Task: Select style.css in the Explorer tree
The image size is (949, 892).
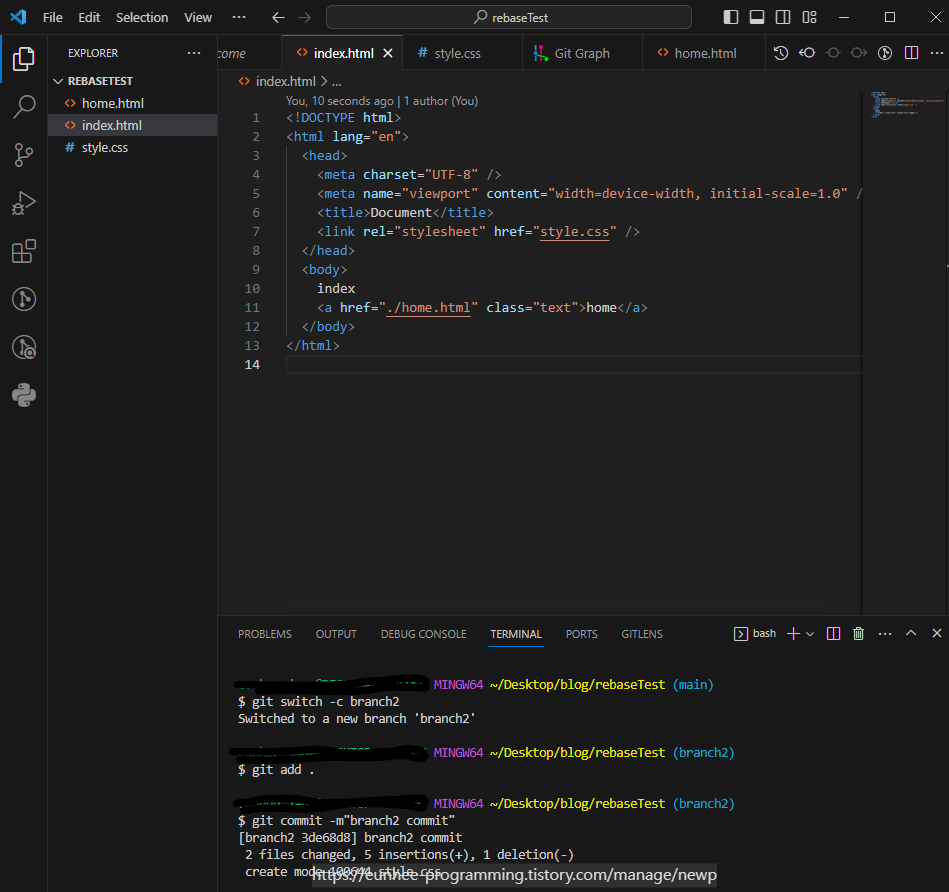Action: pos(104,147)
